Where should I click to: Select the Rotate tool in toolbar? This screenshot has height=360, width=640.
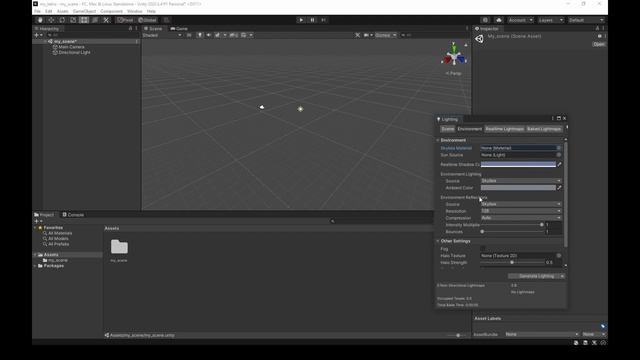click(x=62, y=20)
